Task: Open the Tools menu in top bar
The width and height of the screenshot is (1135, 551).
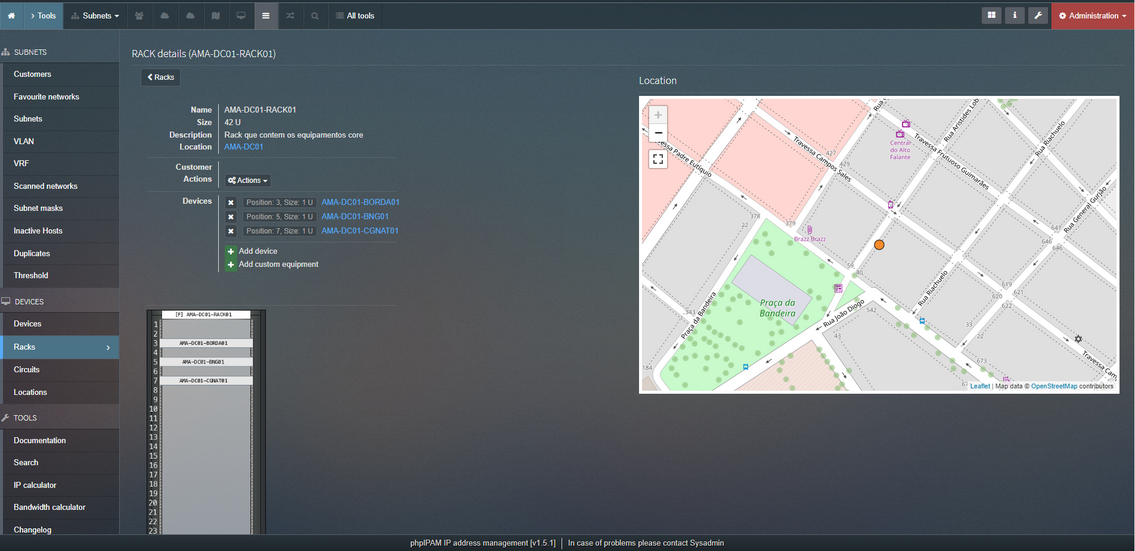Action: [x=43, y=15]
